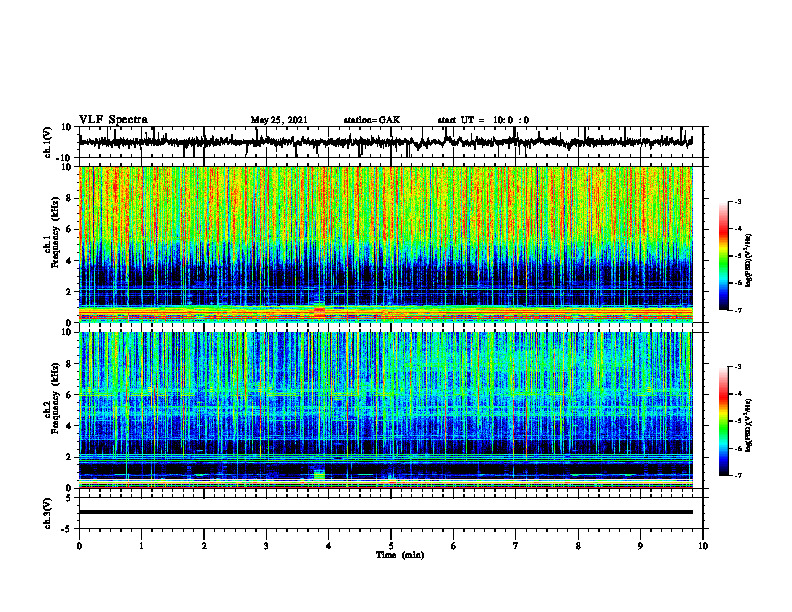Click the ch.1 spectrogram "8" kHz tick label

69,198
